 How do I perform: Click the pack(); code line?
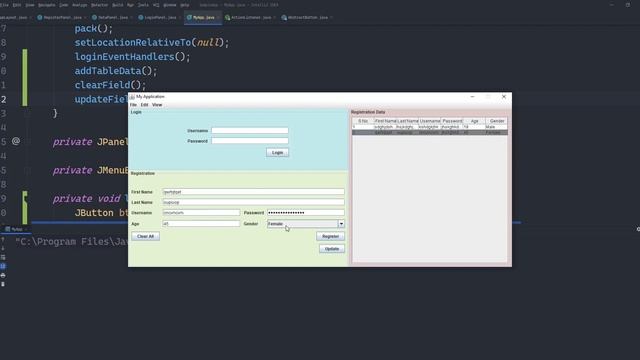[x=93, y=29]
